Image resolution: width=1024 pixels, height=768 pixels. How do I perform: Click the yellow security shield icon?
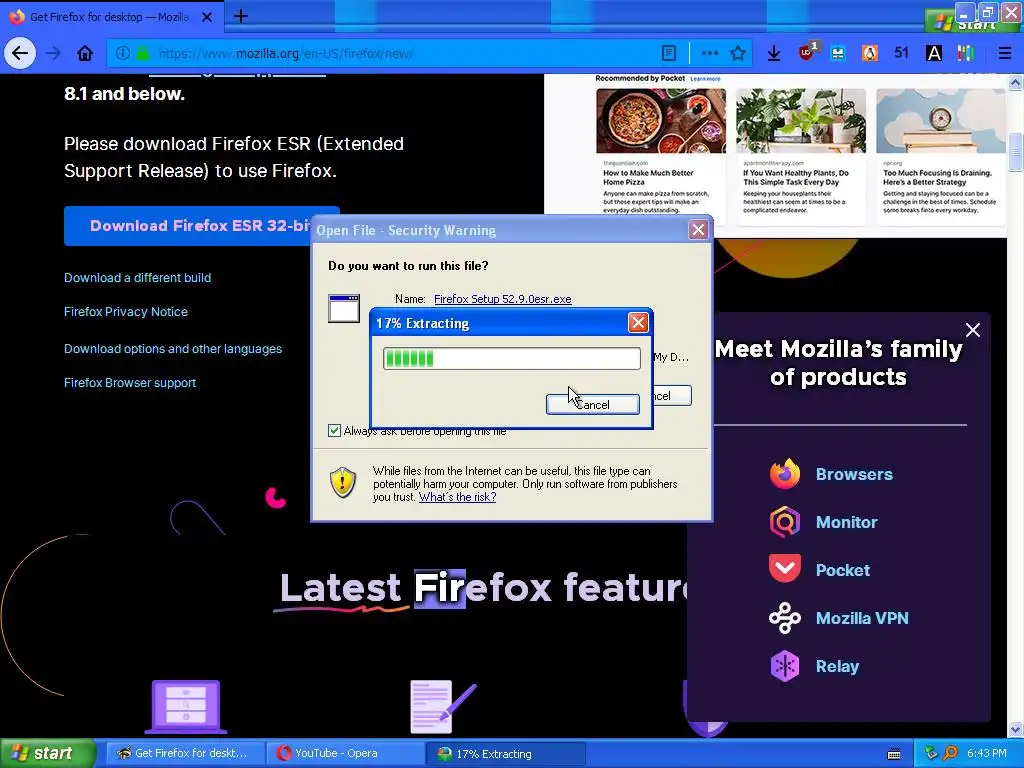point(343,482)
